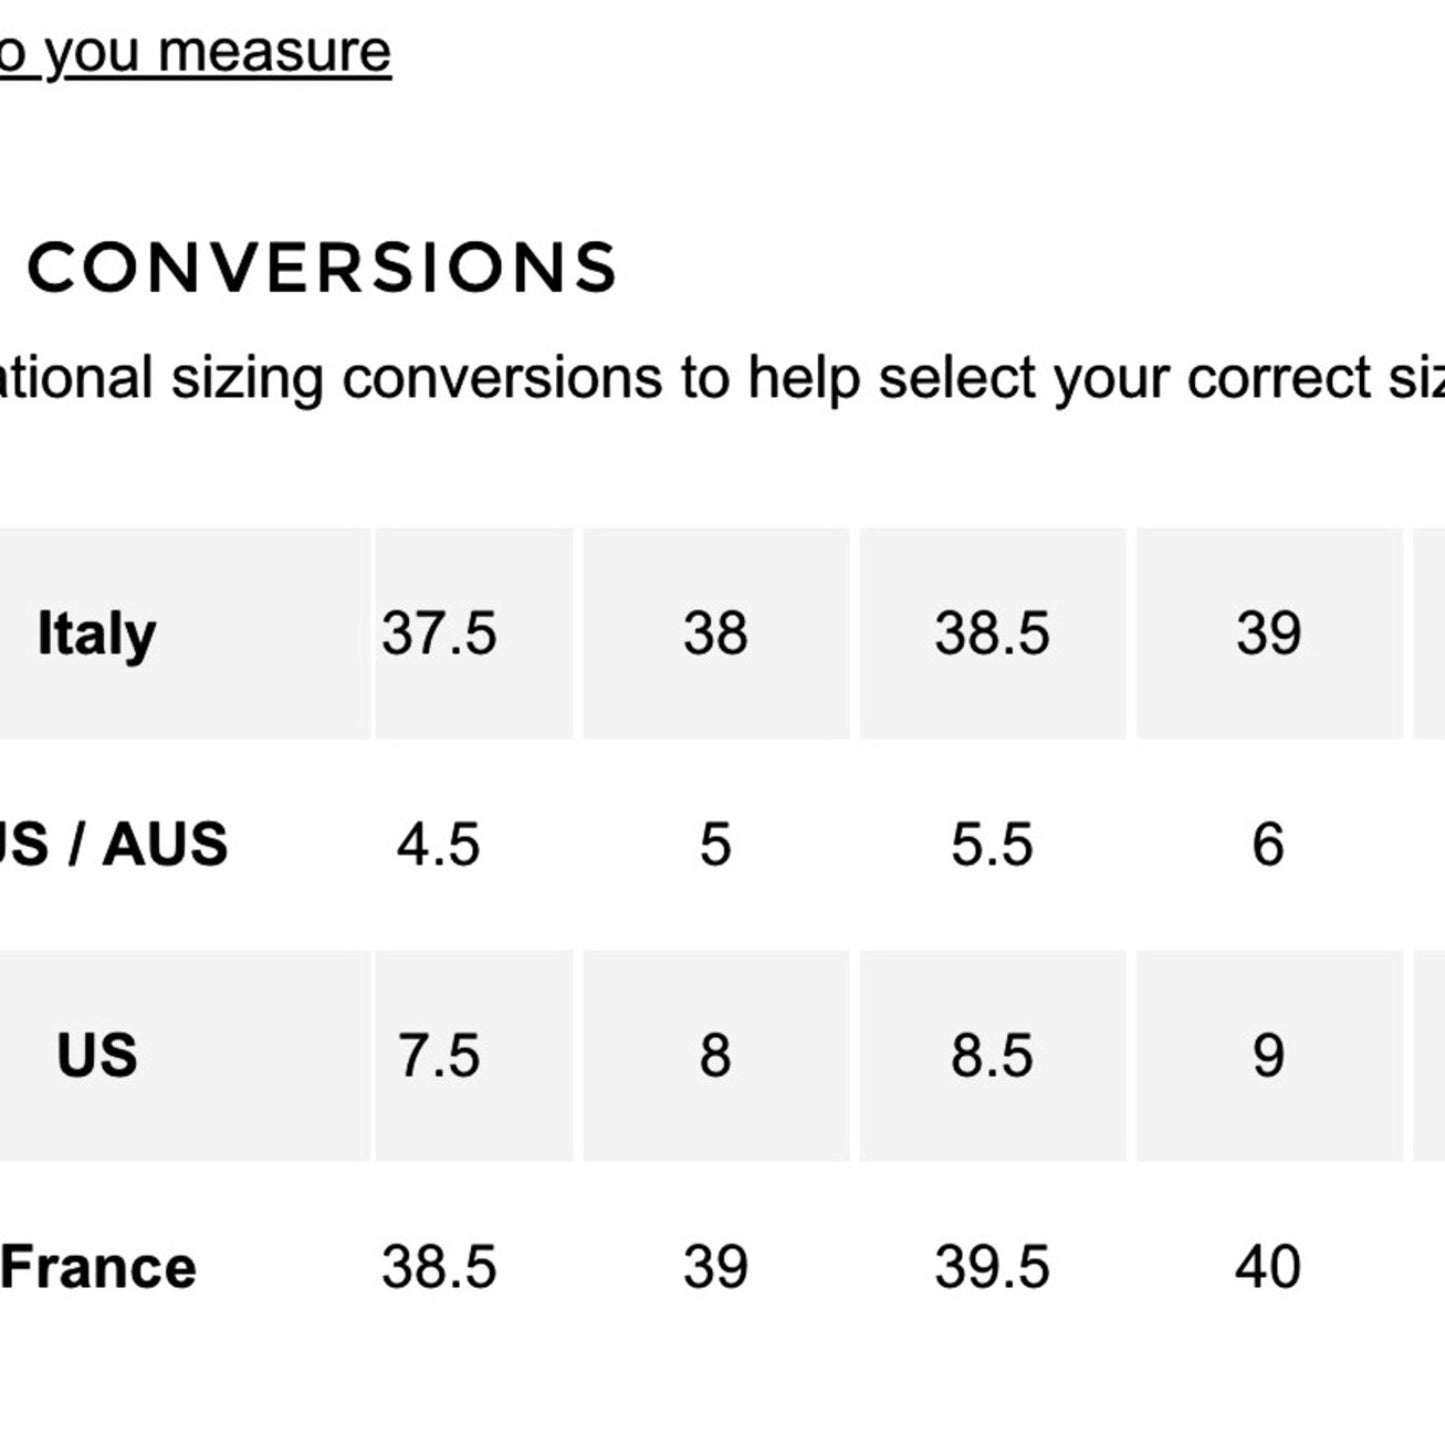
Task: Click AUS size 4.5 cell
Action: [x=439, y=844]
